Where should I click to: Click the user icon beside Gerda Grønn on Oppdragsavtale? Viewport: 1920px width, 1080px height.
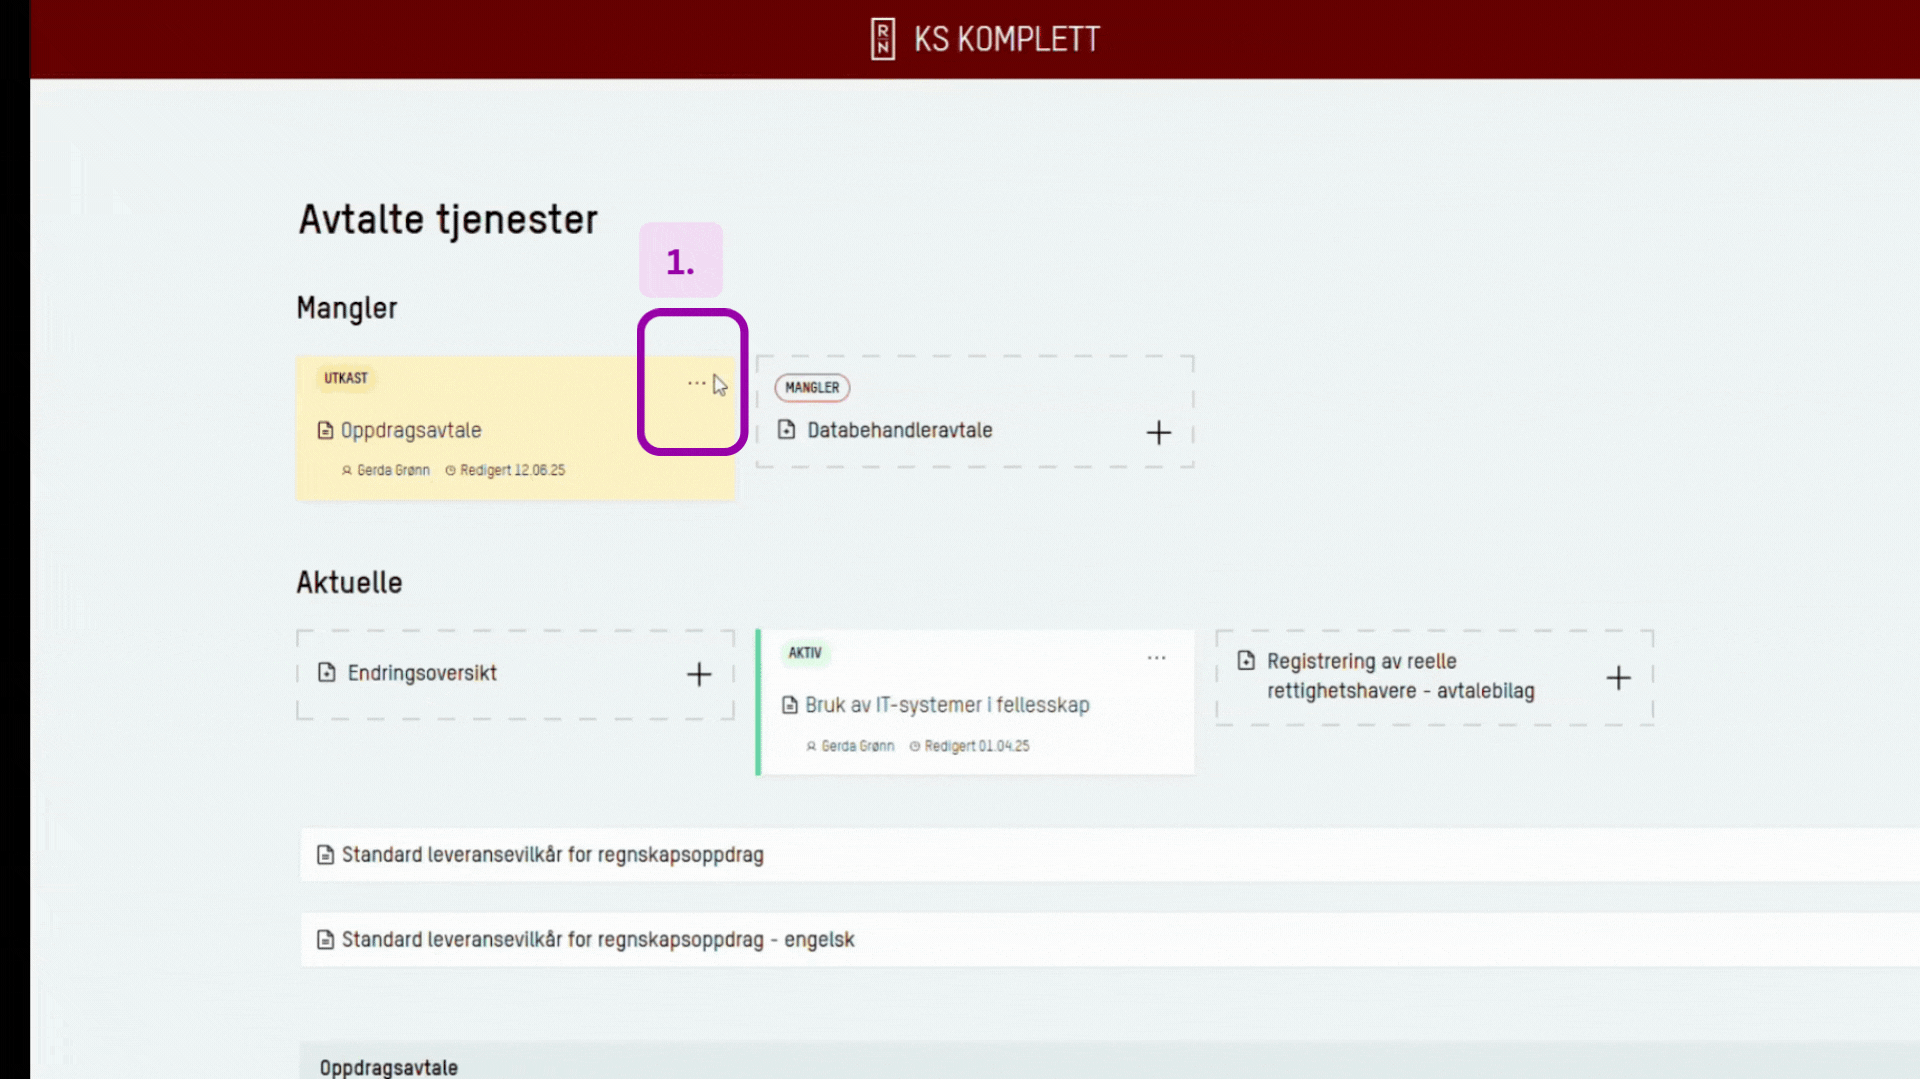pyautogui.click(x=347, y=470)
